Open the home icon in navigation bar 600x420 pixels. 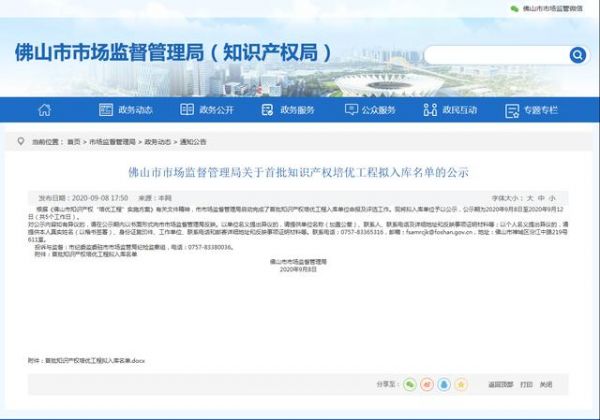point(45,110)
